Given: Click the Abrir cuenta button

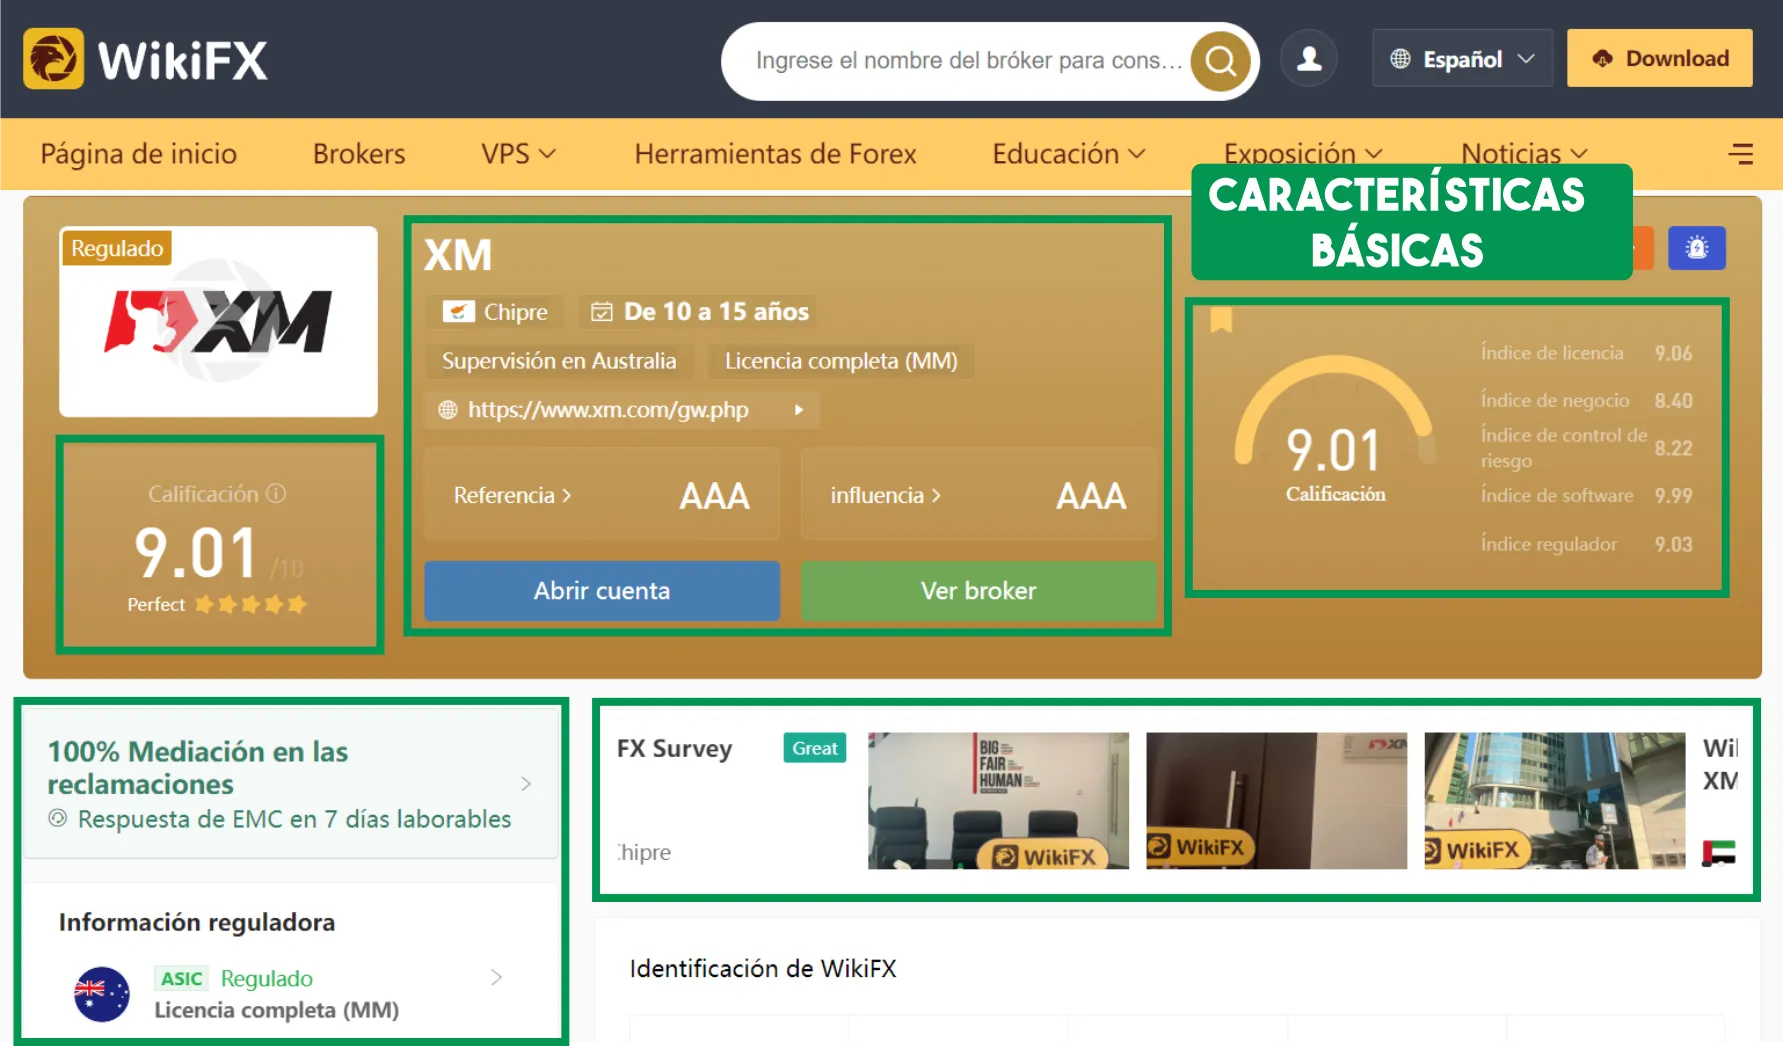Looking at the screenshot, I should click(602, 591).
